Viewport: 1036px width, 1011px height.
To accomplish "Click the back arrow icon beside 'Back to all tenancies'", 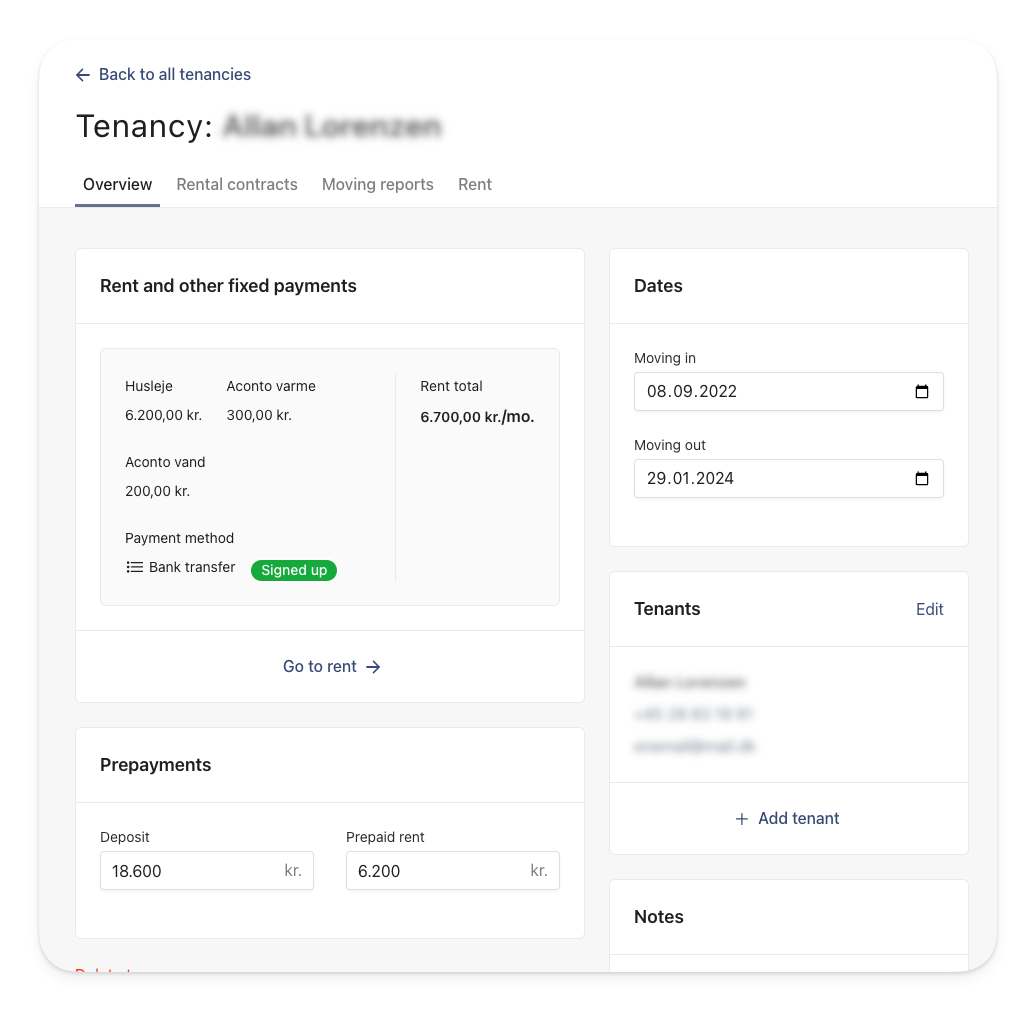I will [x=83, y=75].
